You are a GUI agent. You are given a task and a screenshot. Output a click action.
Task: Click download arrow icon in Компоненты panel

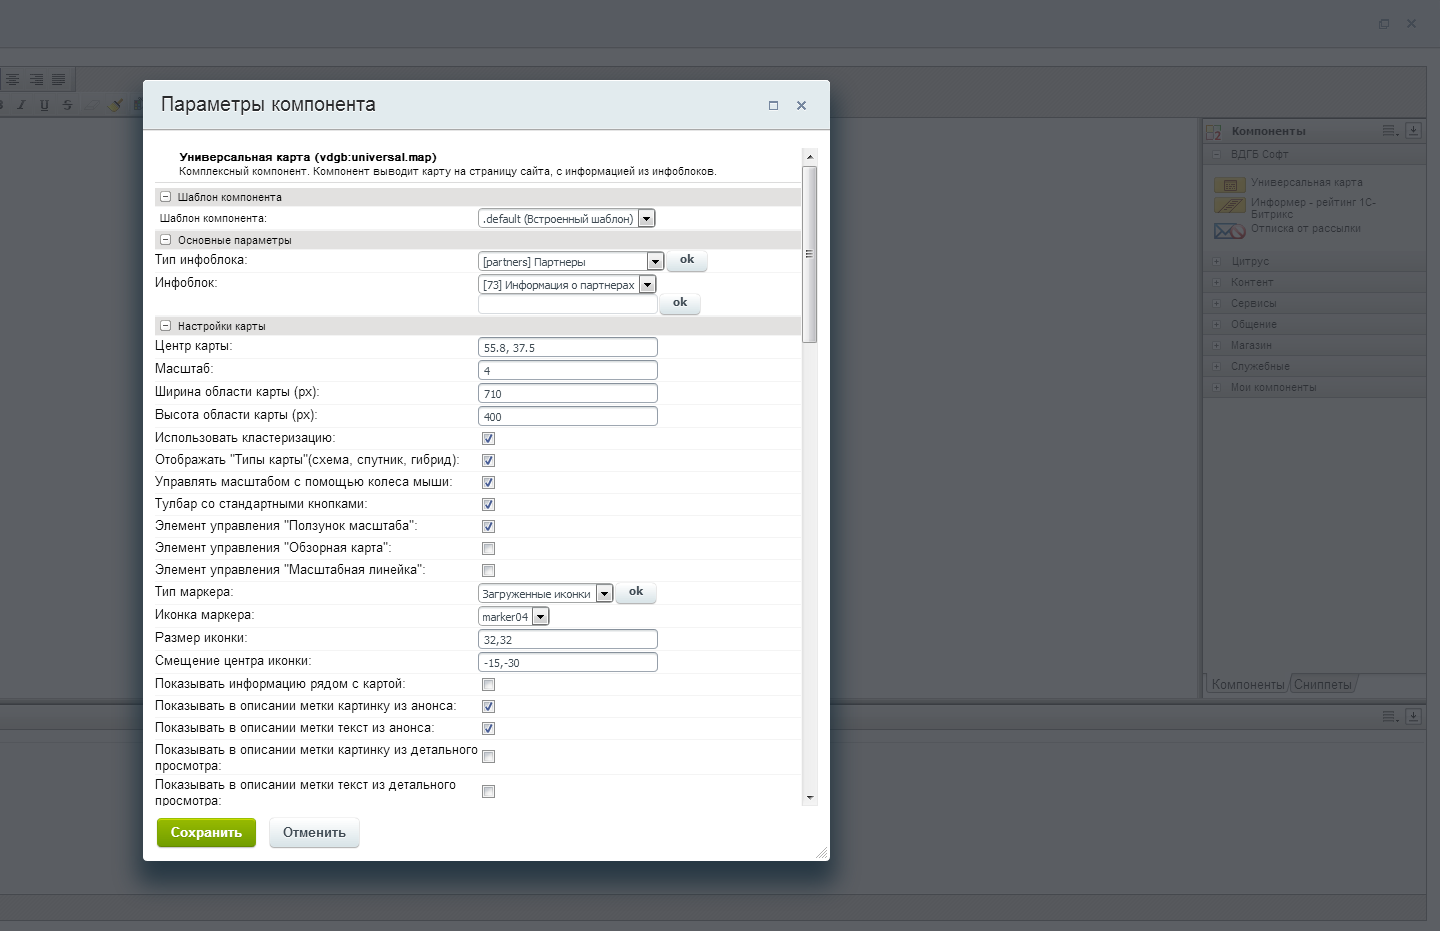click(1413, 130)
